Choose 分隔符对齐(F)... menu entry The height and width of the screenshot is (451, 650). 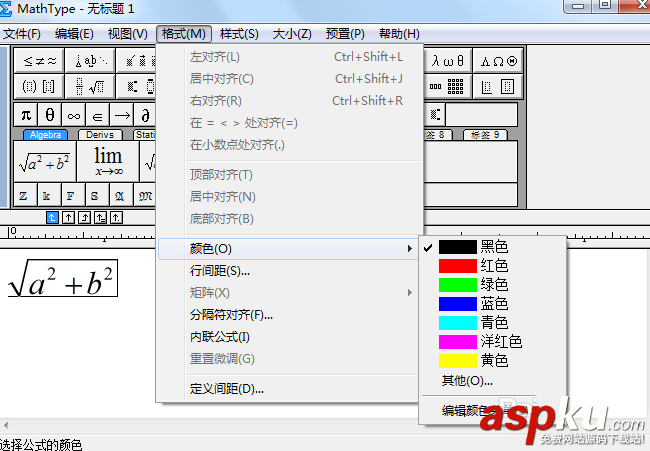[x=289, y=315]
